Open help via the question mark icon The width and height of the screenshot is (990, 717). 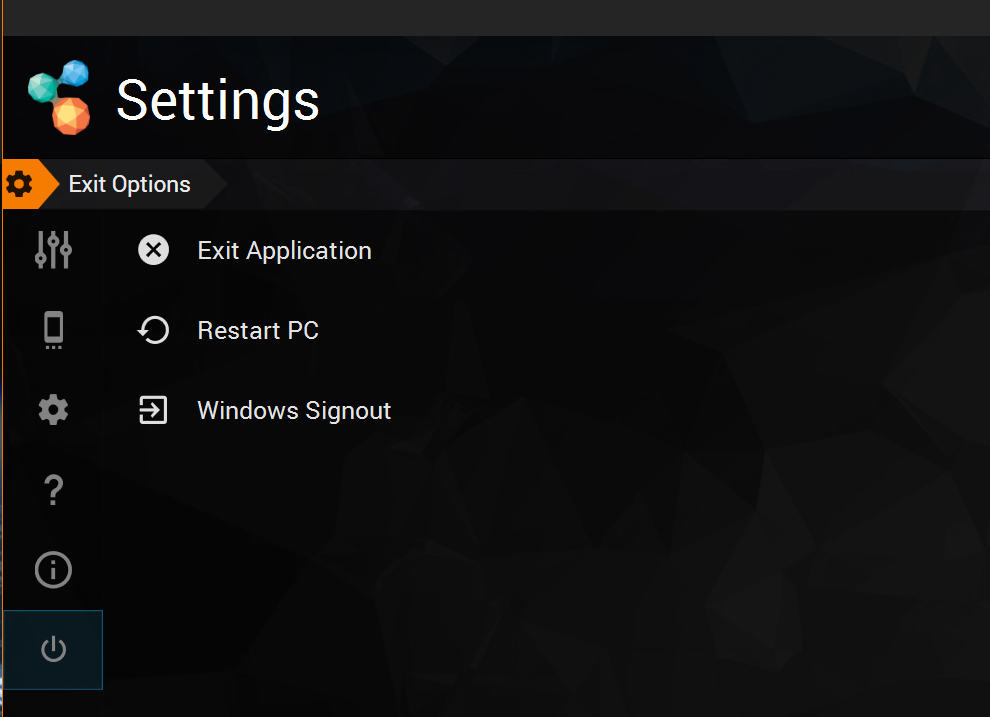tap(53, 490)
